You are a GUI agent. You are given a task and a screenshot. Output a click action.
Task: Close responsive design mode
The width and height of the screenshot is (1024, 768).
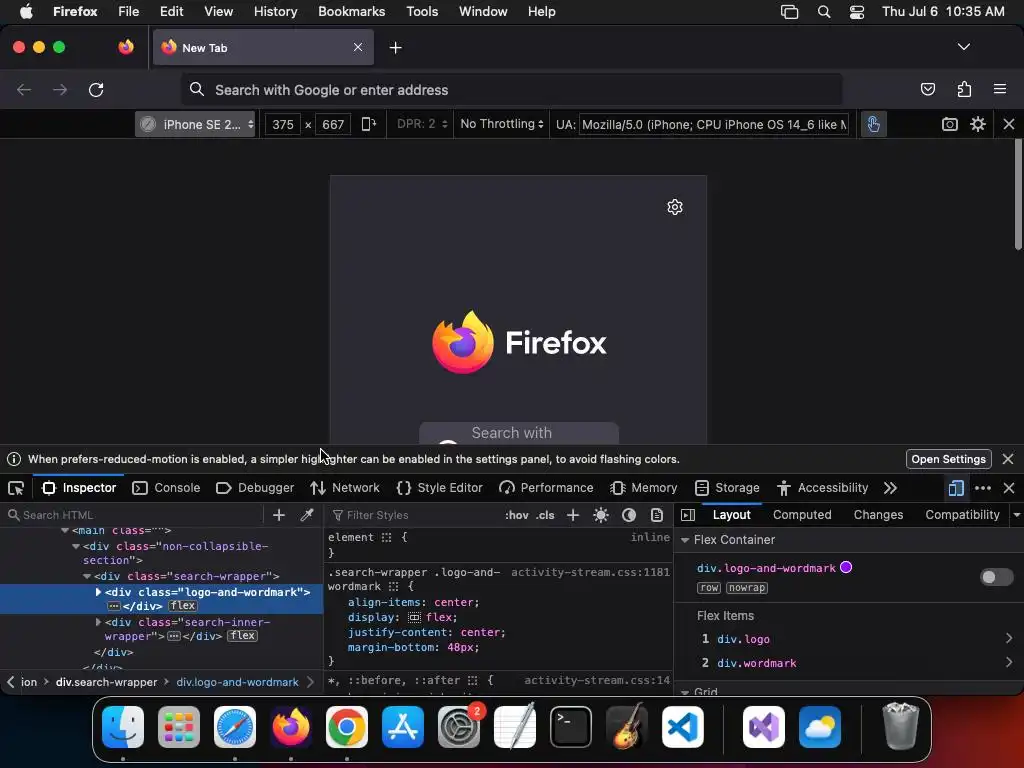[x=1008, y=124]
